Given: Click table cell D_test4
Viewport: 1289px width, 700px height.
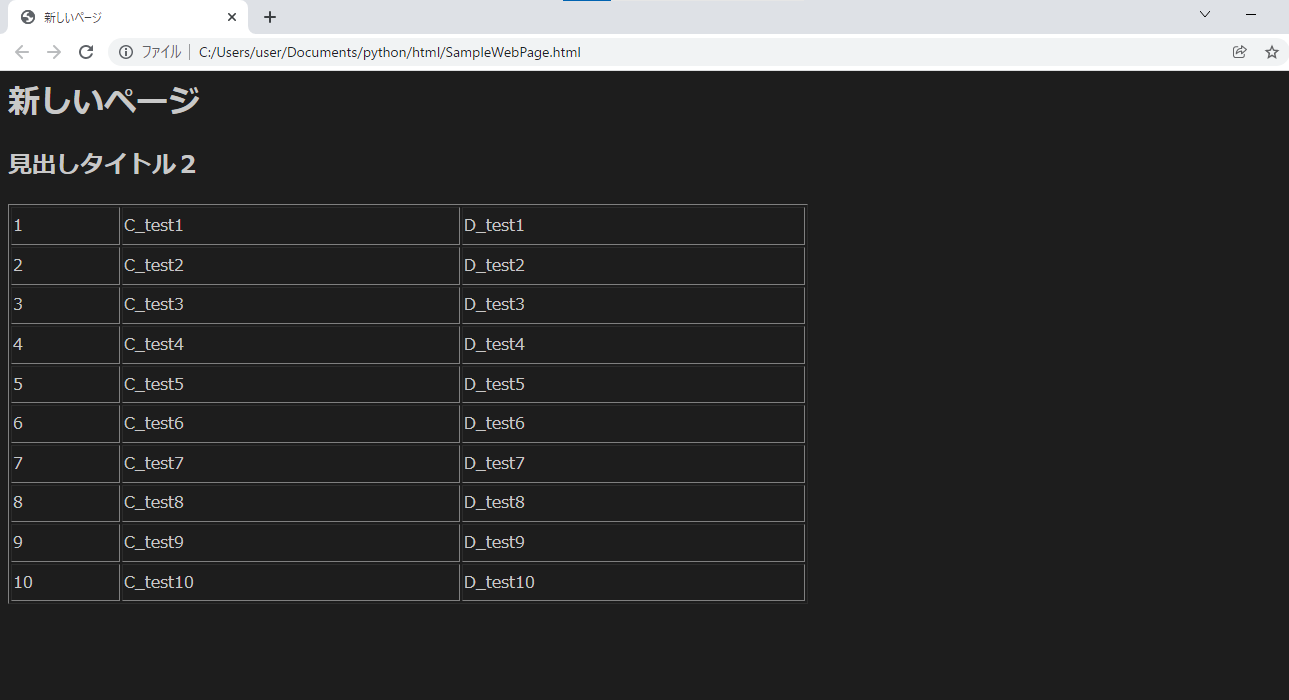Looking at the screenshot, I should tap(633, 344).
